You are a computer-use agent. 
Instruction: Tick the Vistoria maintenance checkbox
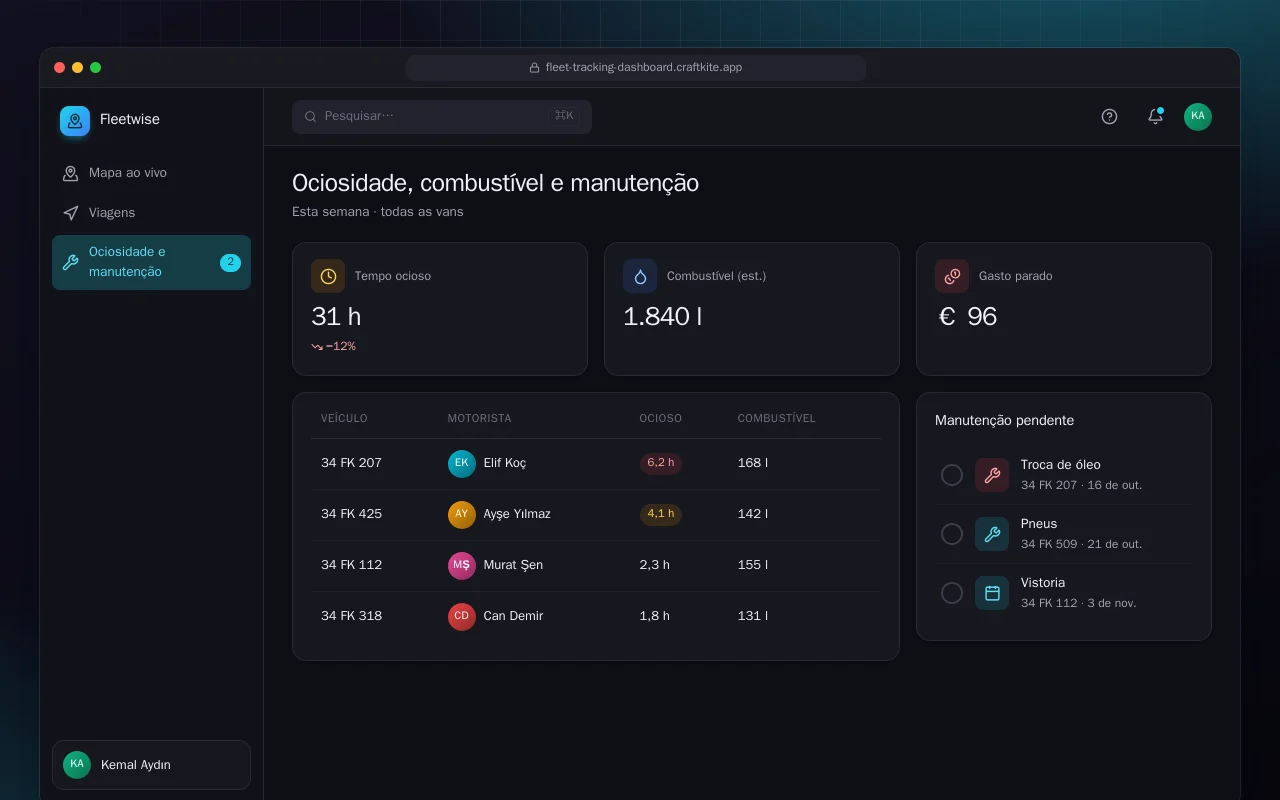[952, 593]
